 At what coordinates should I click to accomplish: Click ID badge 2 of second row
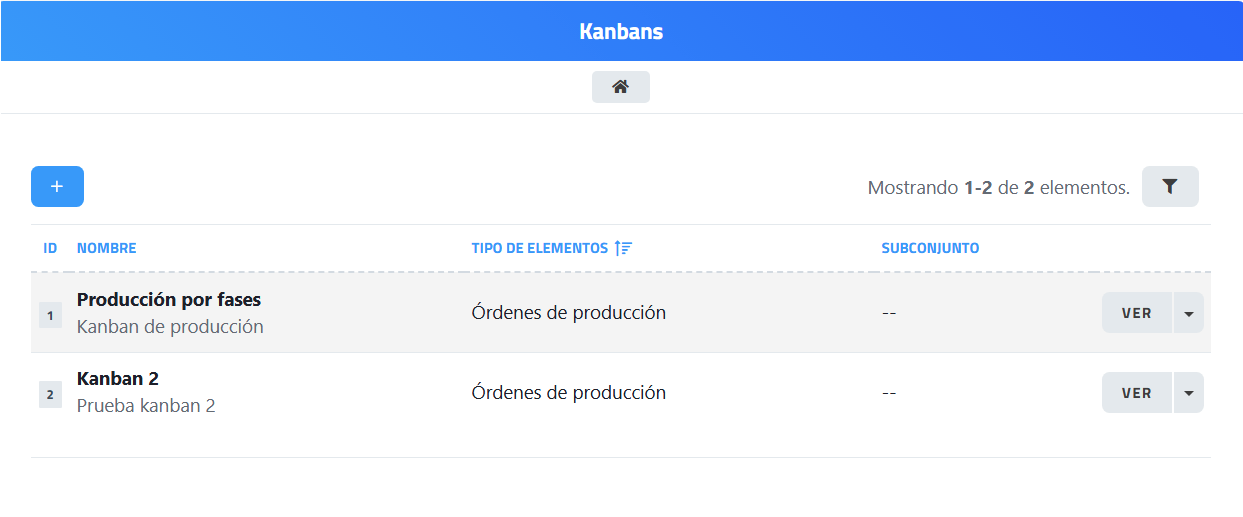coord(50,394)
